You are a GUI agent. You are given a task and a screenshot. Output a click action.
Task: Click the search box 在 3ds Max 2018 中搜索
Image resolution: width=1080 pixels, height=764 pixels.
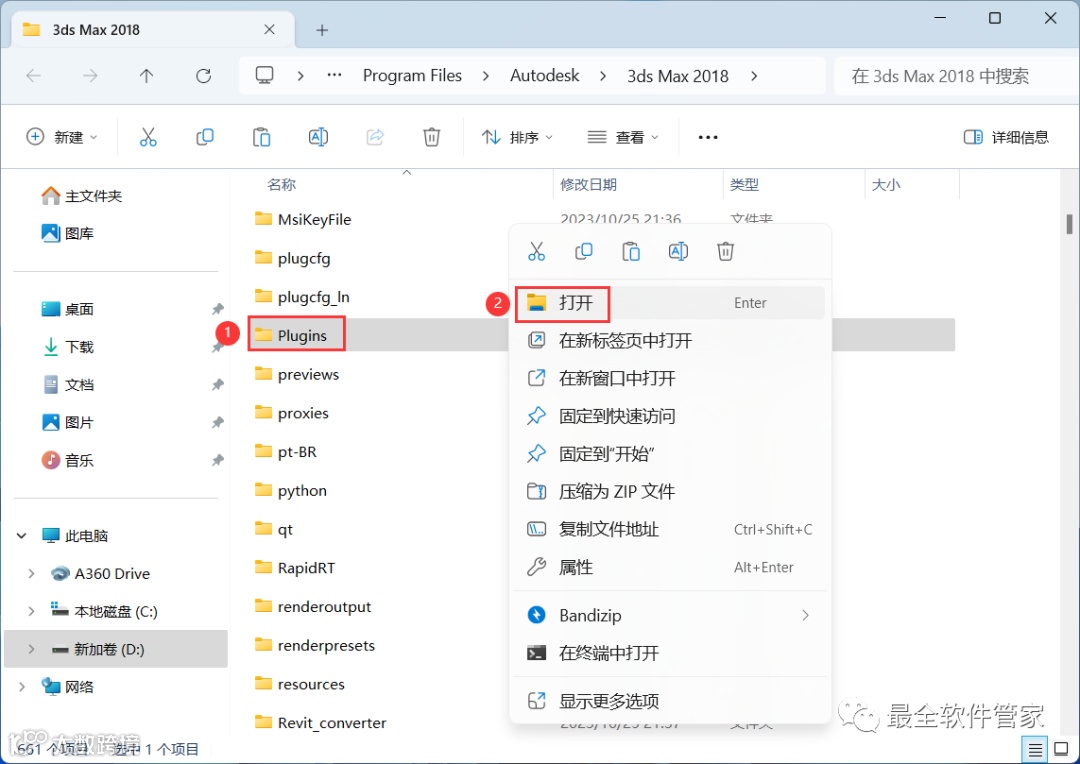point(956,76)
